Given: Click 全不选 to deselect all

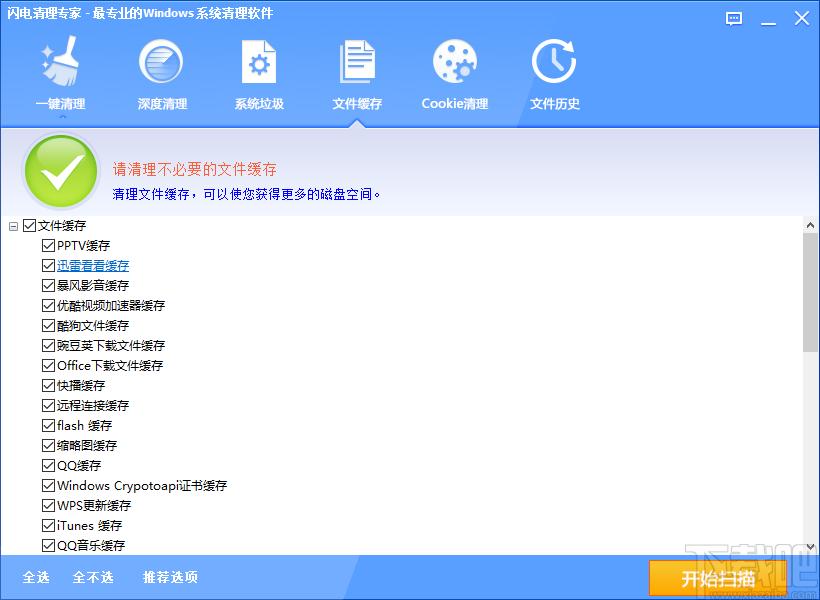Looking at the screenshot, I should click(x=93, y=577).
